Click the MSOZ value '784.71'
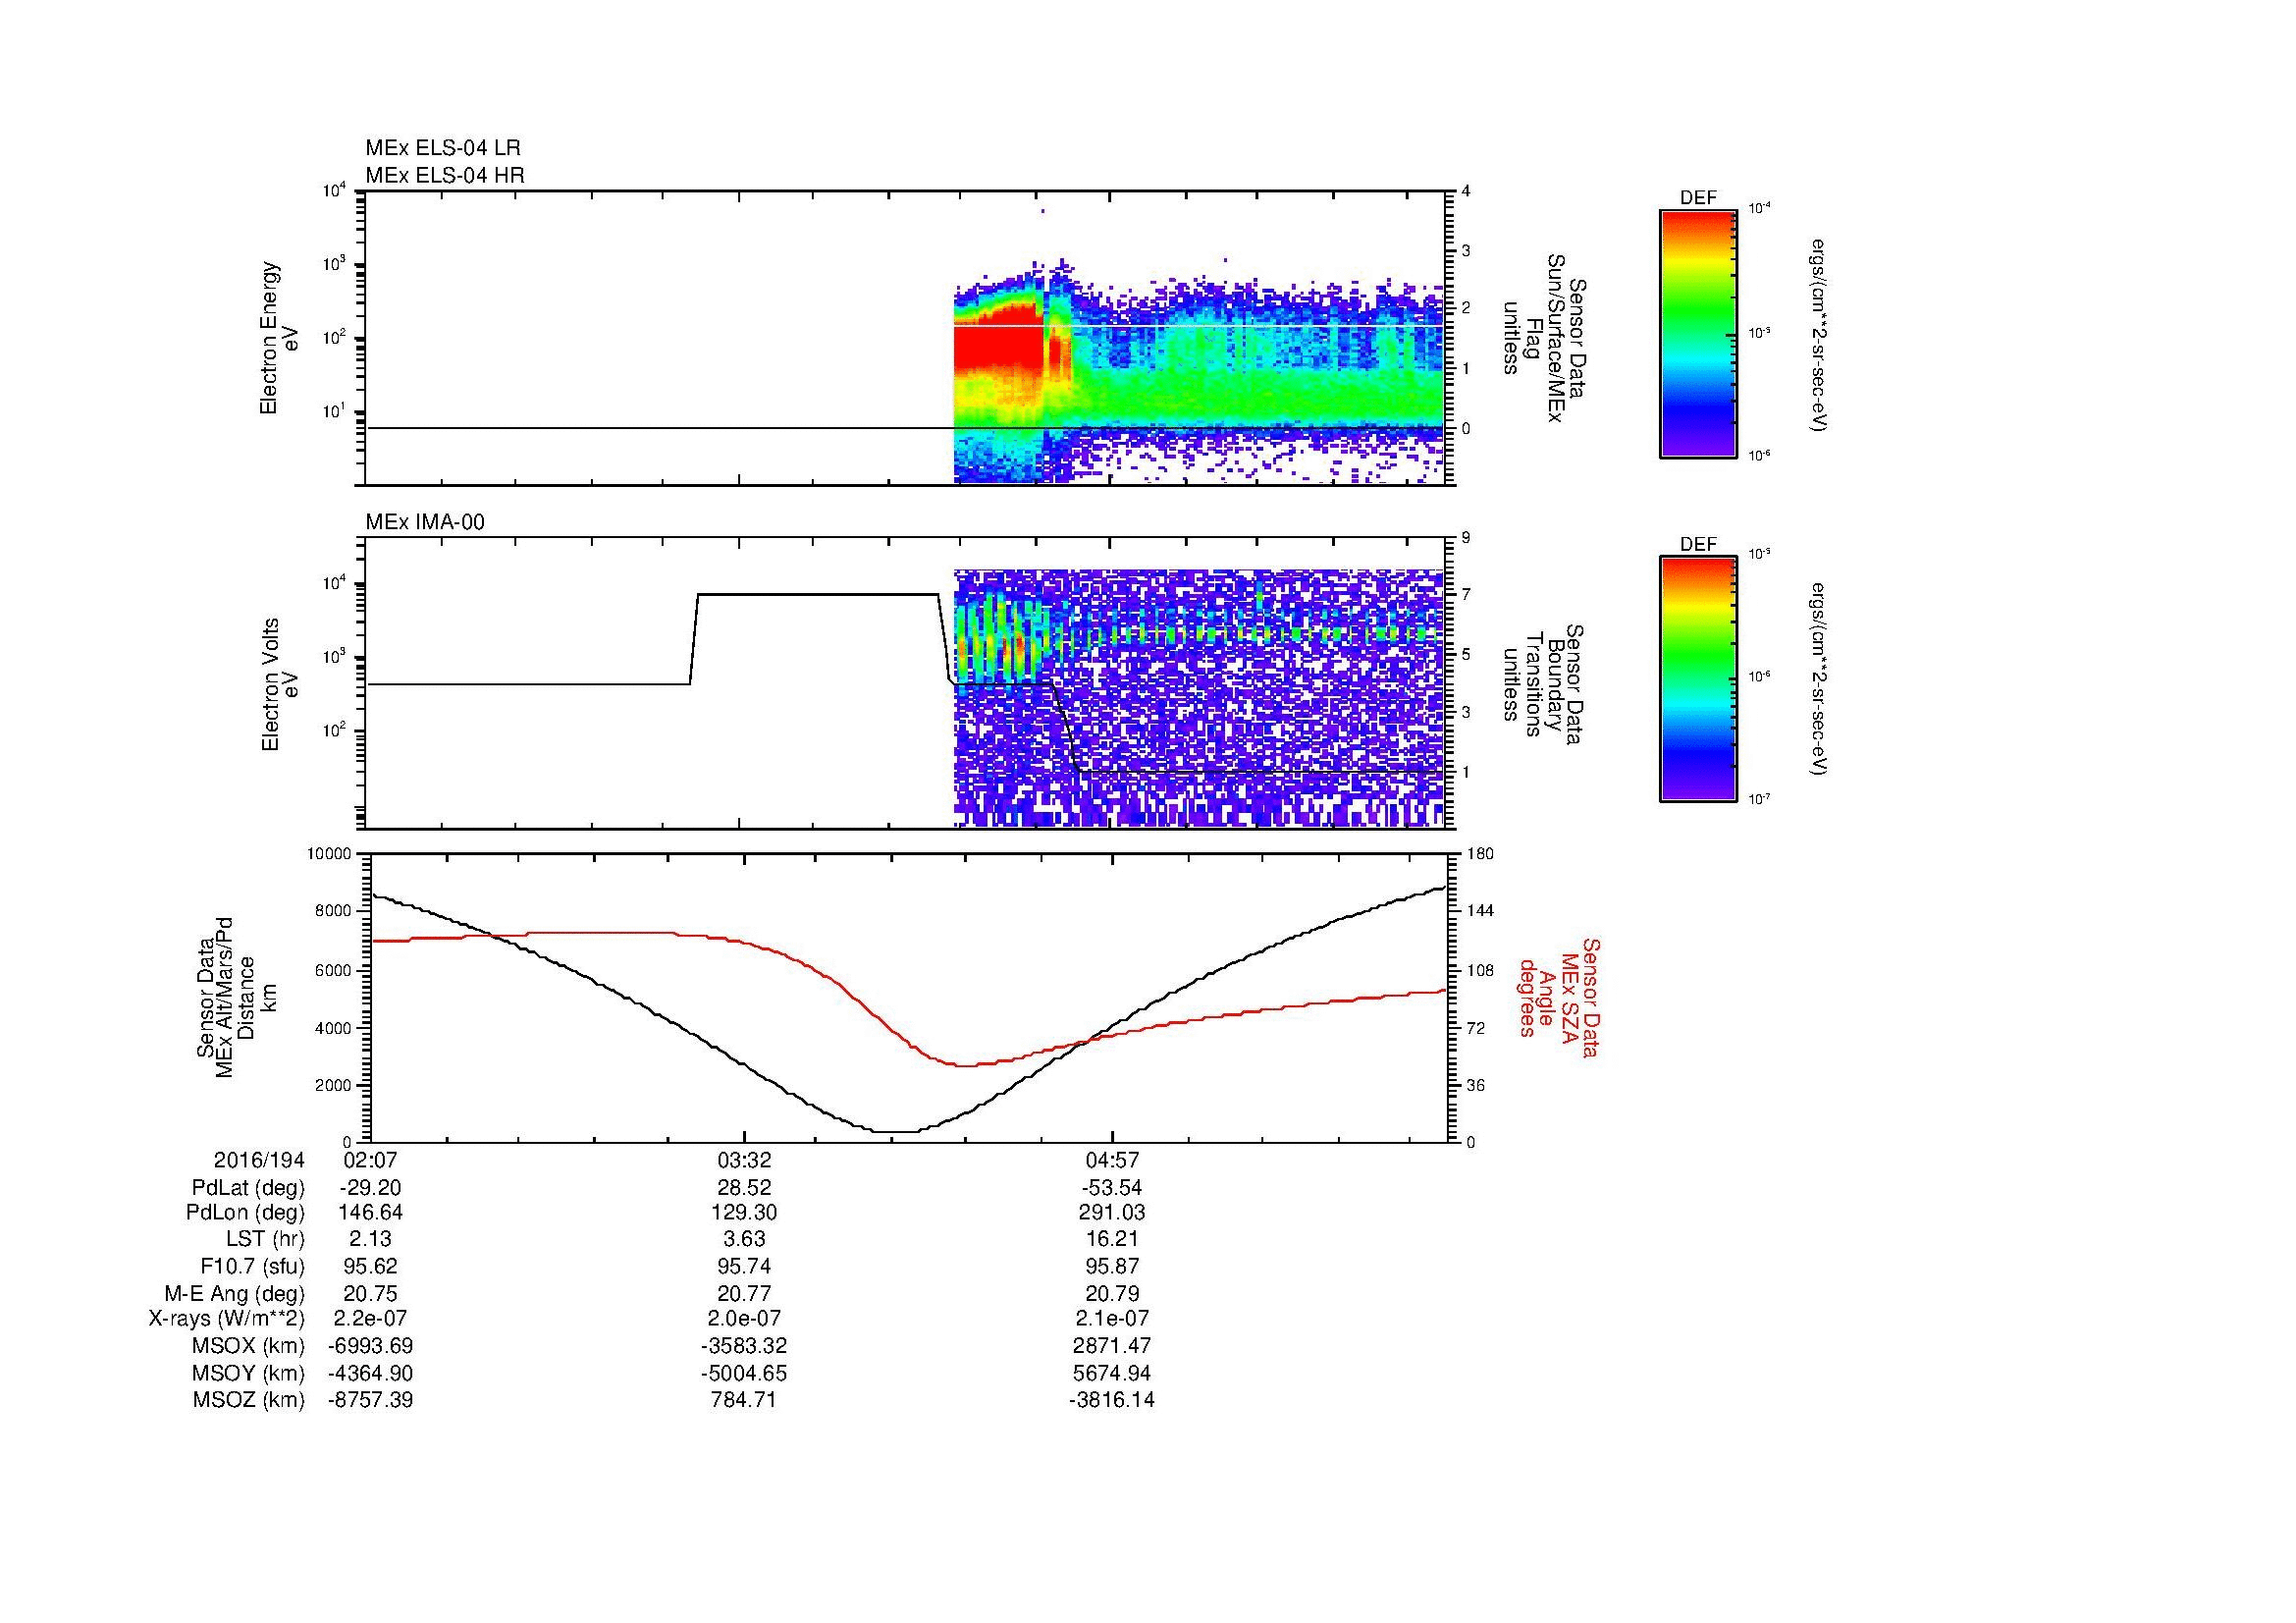 click(744, 1400)
